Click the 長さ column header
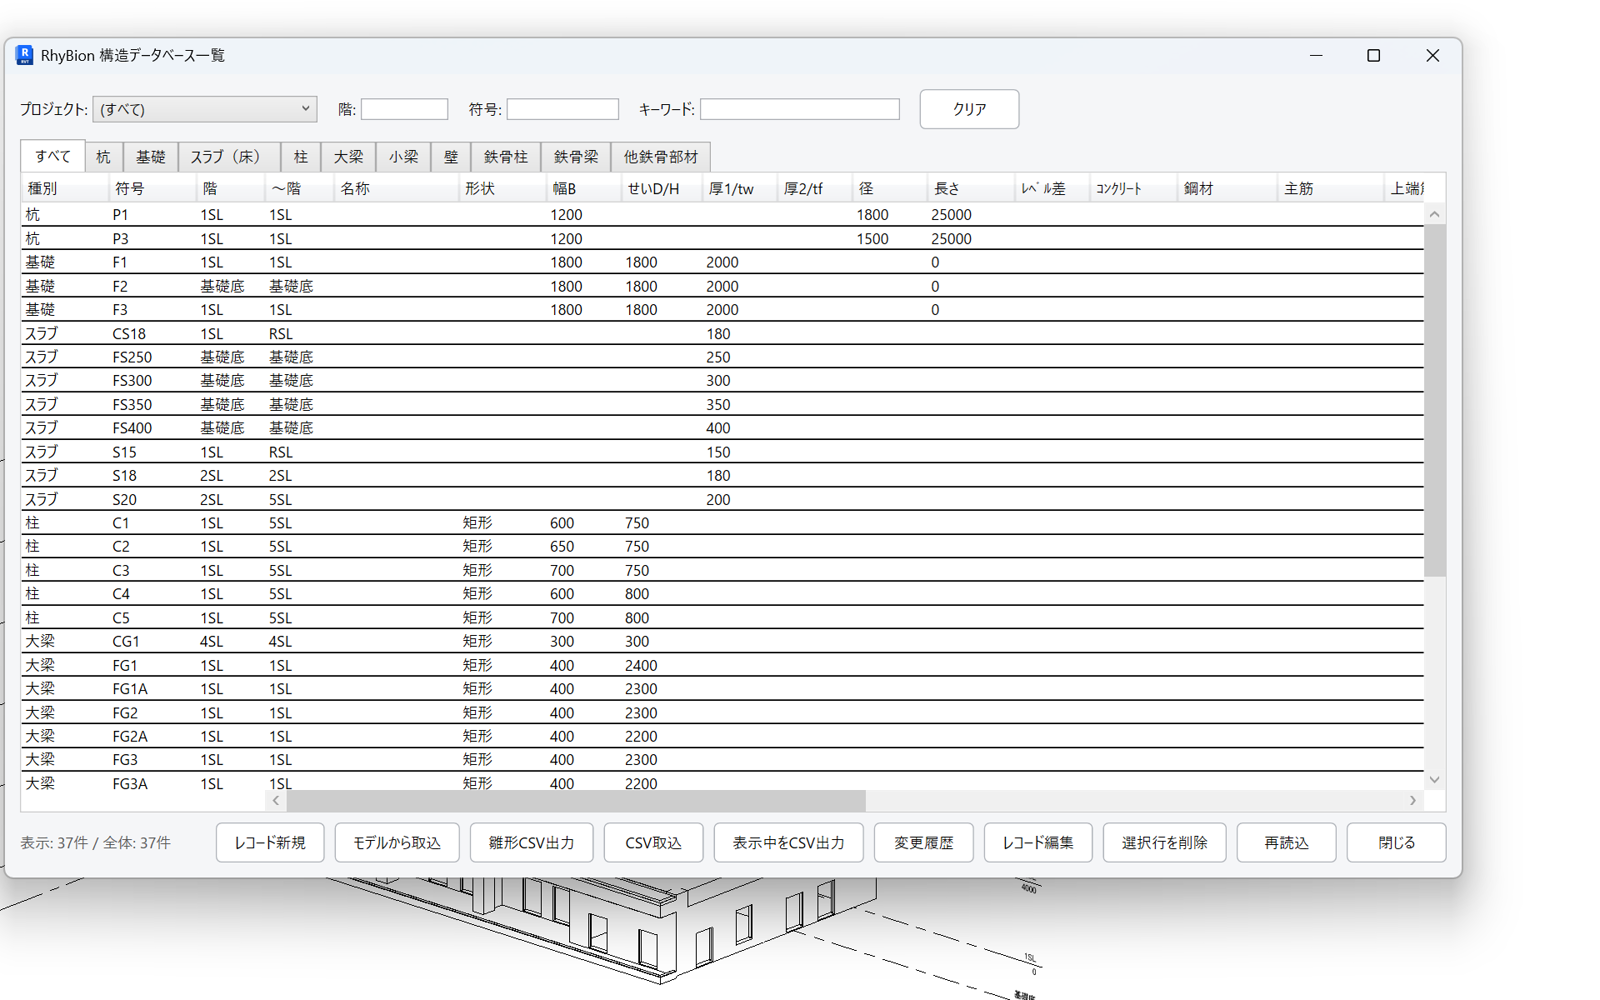The height and width of the screenshot is (1000, 1600). click(x=970, y=188)
